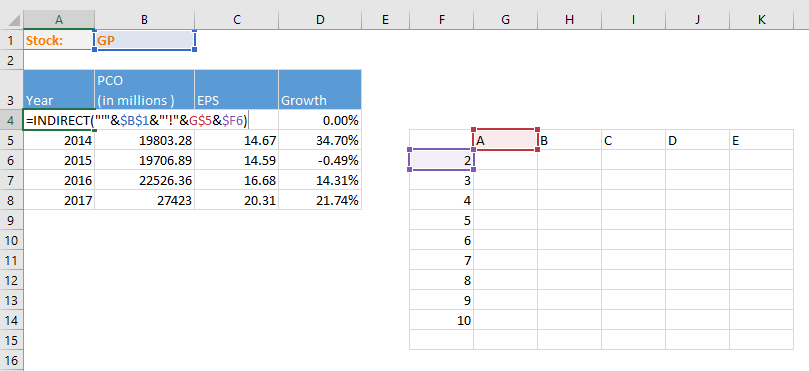Click the helper cell with number 6
809x371 pixels.
click(x=441, y=240)
